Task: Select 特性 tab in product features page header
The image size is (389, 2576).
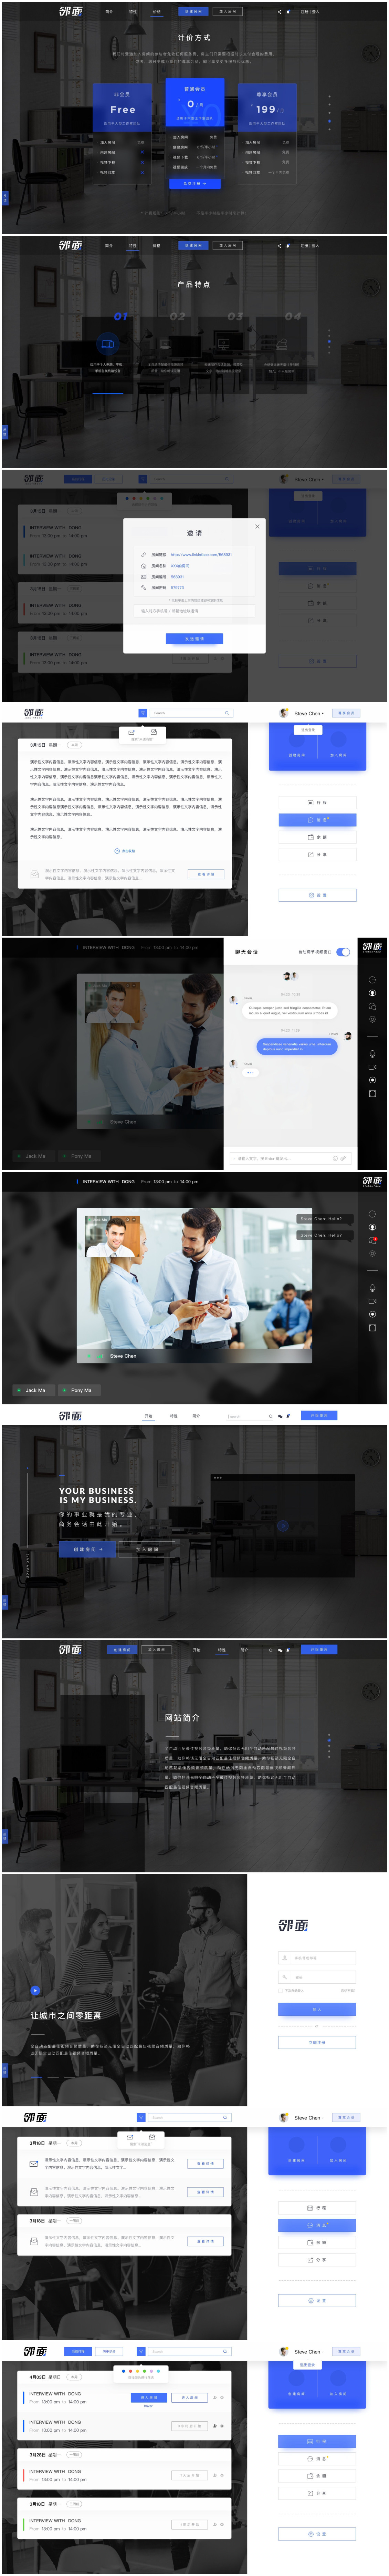Action: pyautogui.click(x=133, y=245)
